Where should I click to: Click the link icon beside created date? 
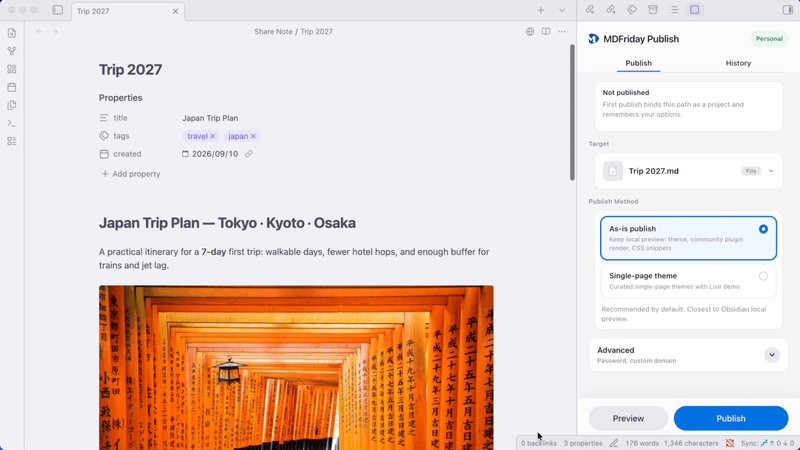point(248,154)
